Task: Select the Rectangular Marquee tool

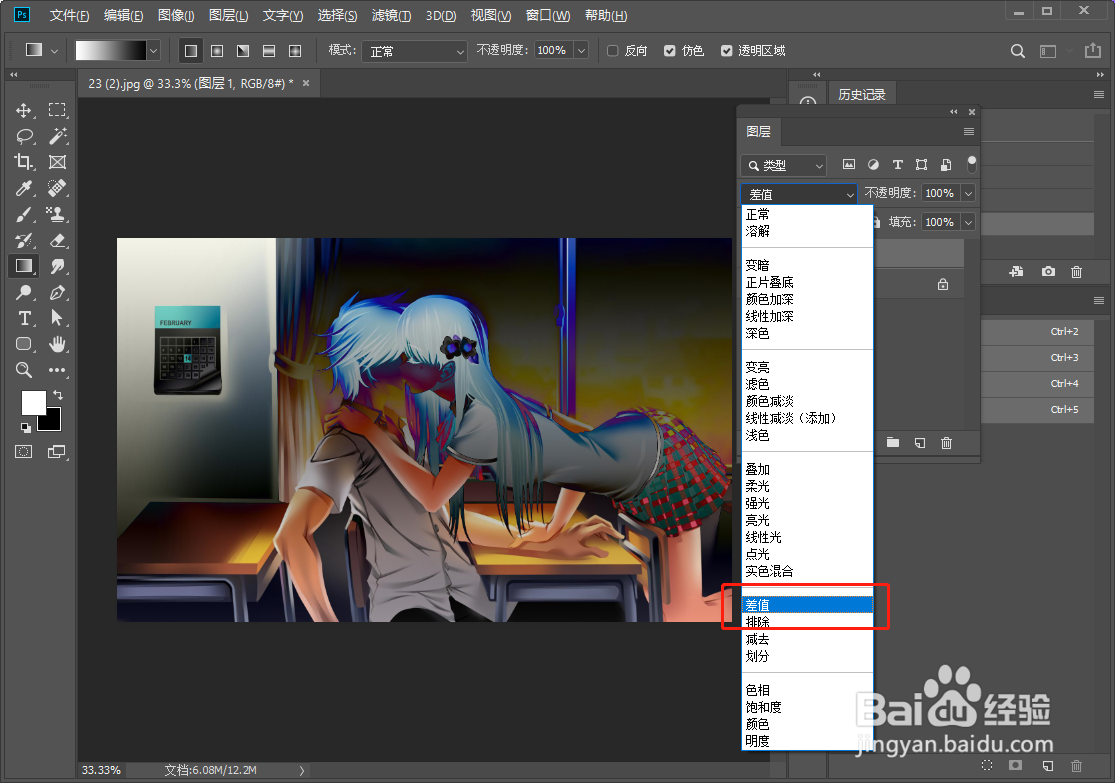Action: coord(57,110)
